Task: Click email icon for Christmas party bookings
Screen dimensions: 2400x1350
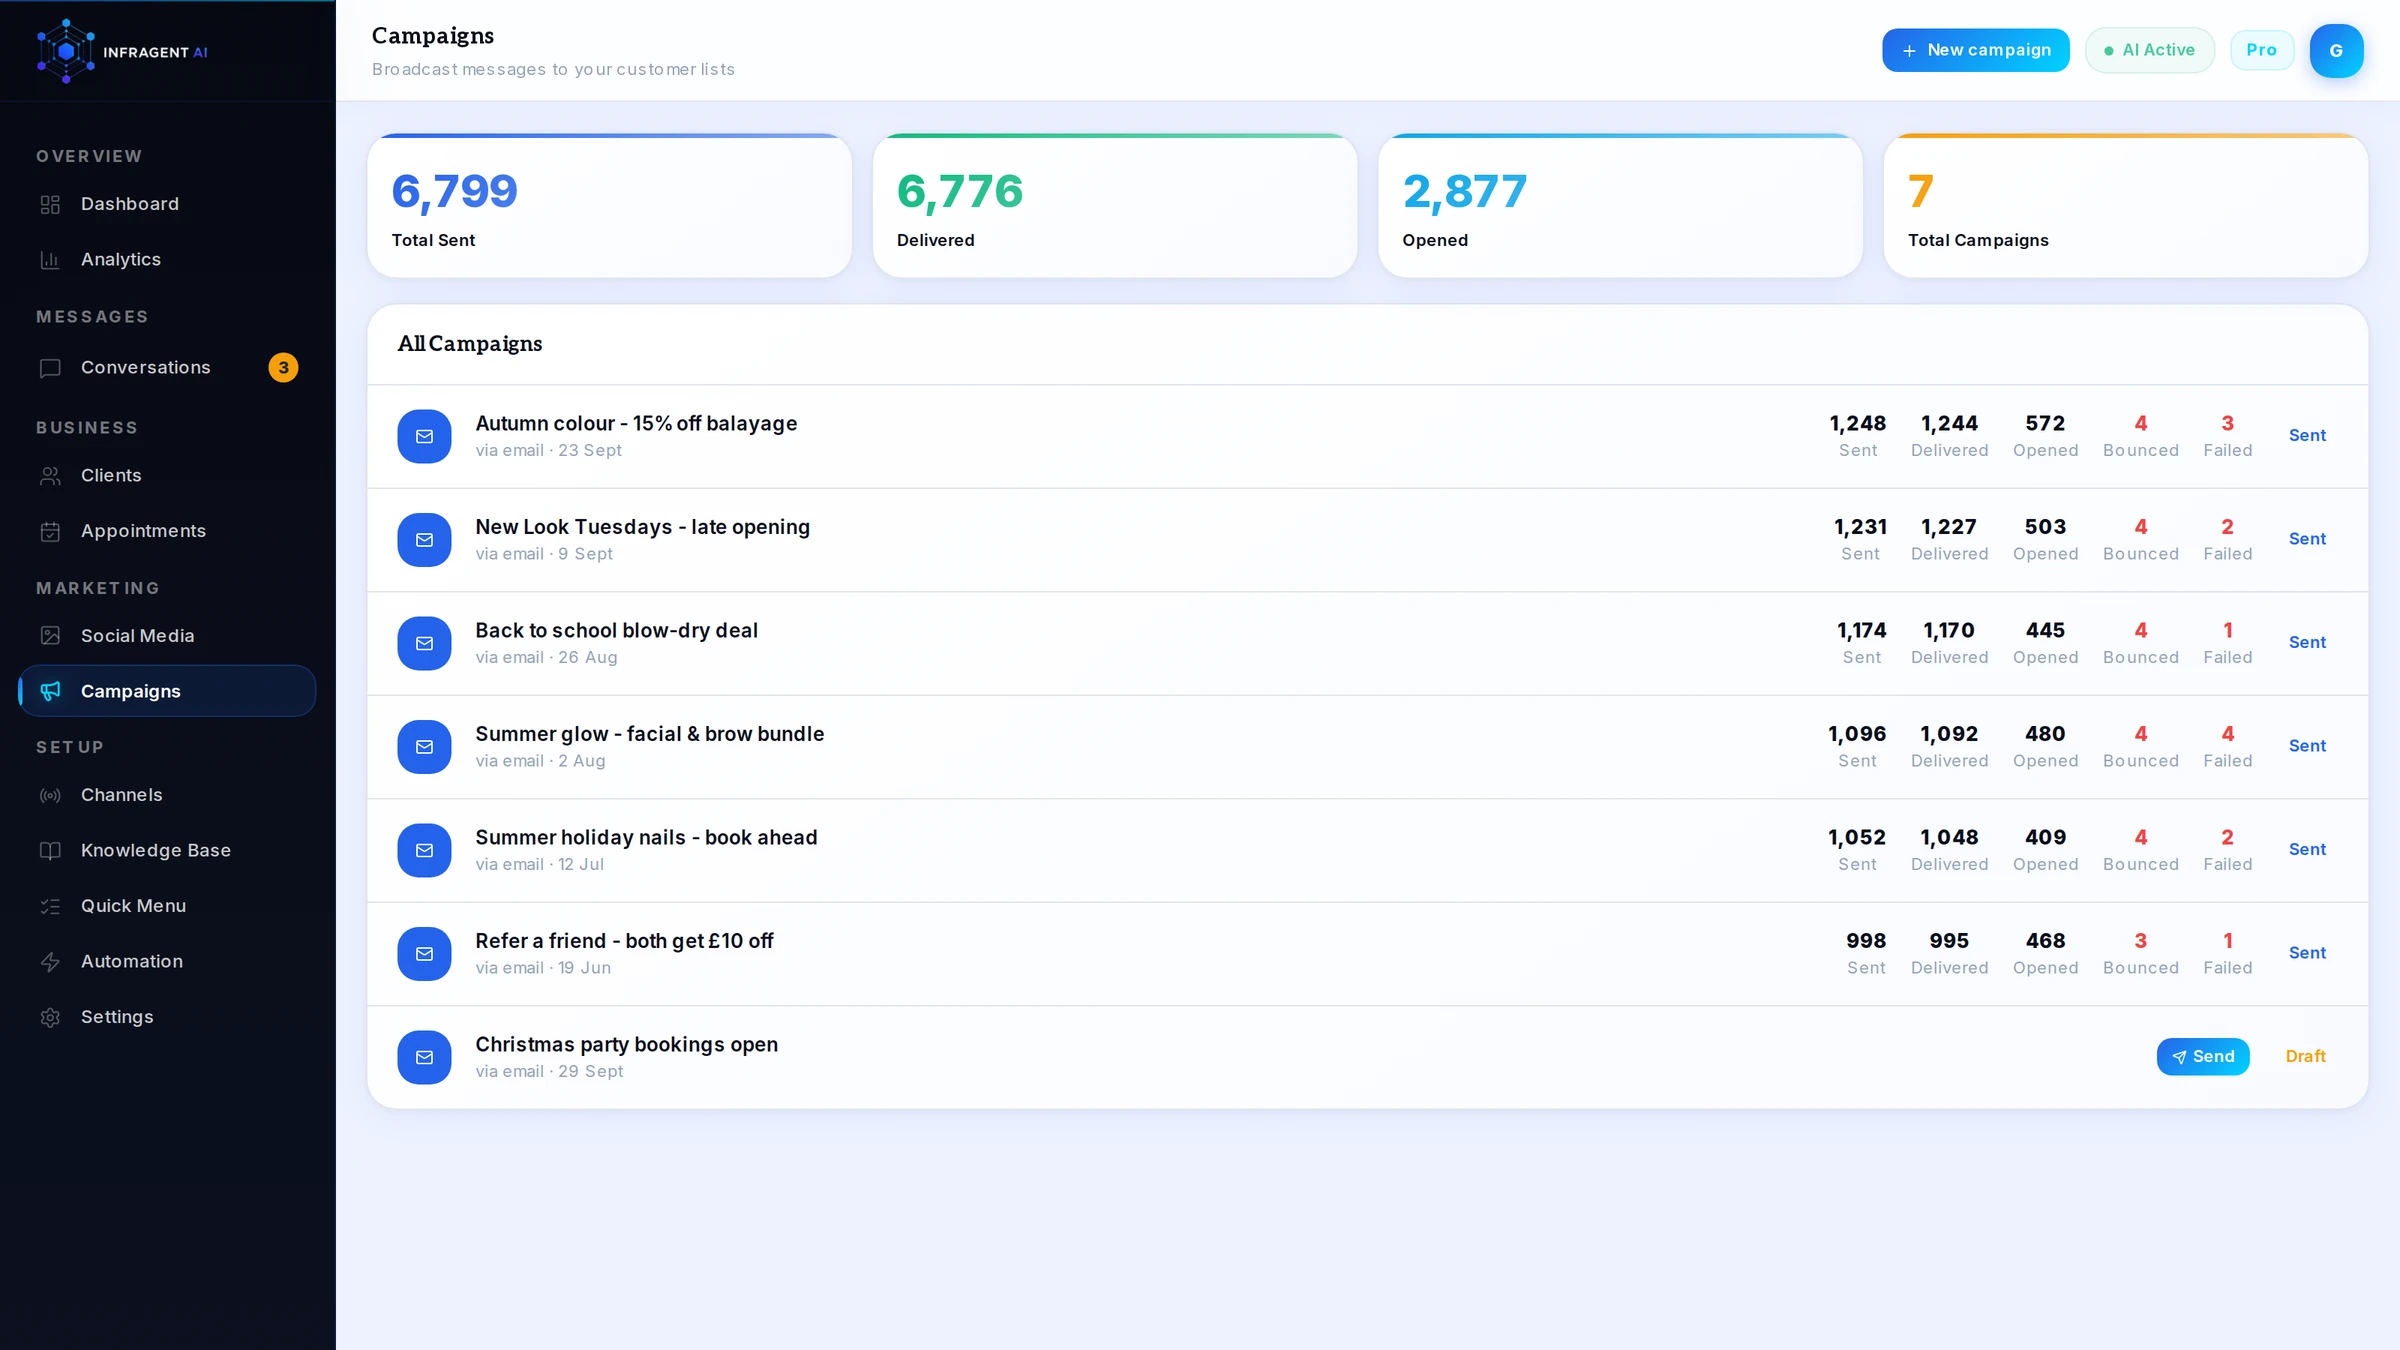Action: tap(424, 1057)
